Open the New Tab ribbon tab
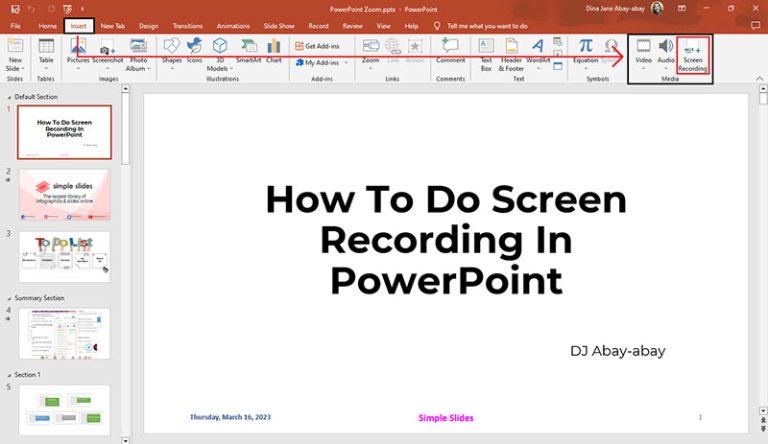 click(x=113, y=26)
